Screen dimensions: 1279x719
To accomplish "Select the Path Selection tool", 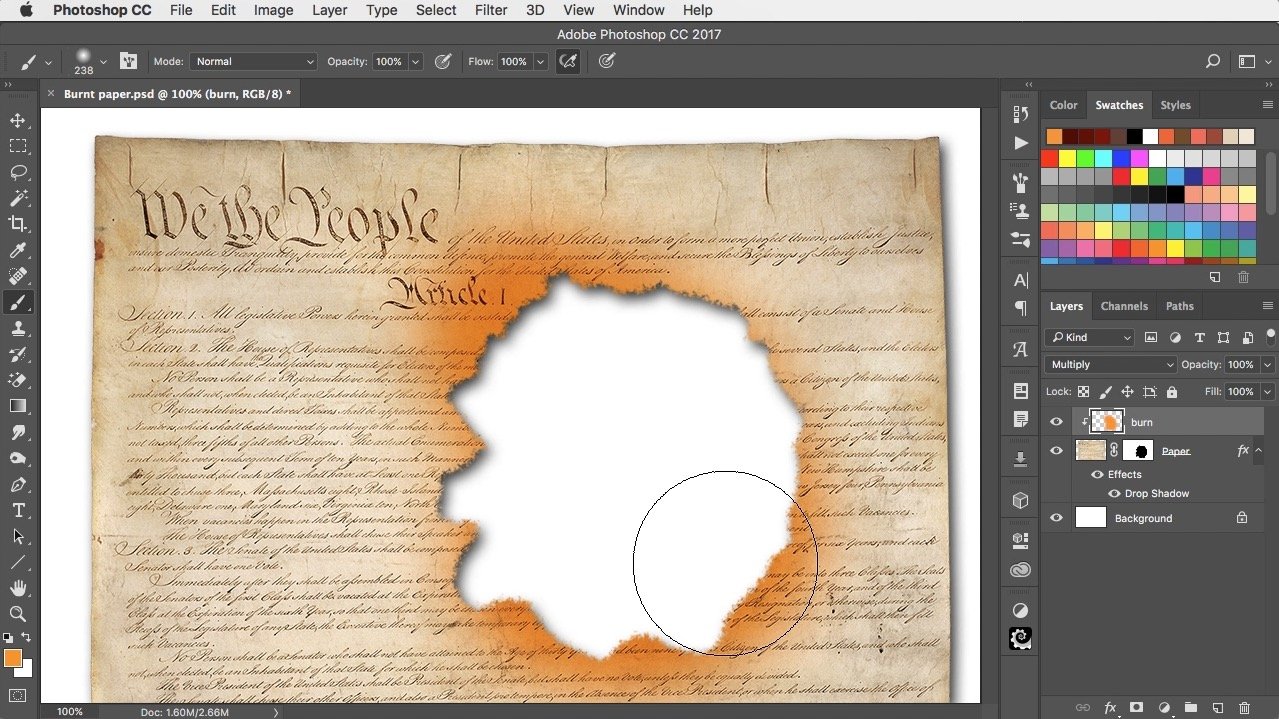I will (x=18, y=536).
